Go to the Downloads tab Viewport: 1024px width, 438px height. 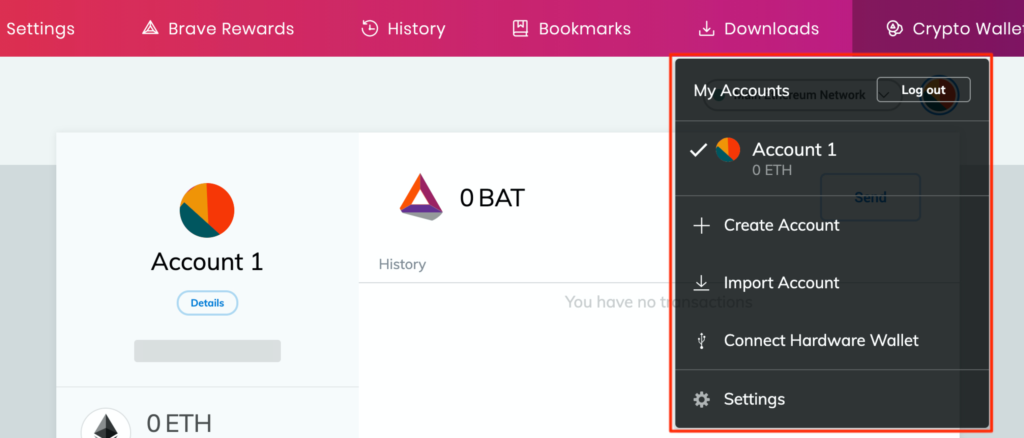[758, 29]
